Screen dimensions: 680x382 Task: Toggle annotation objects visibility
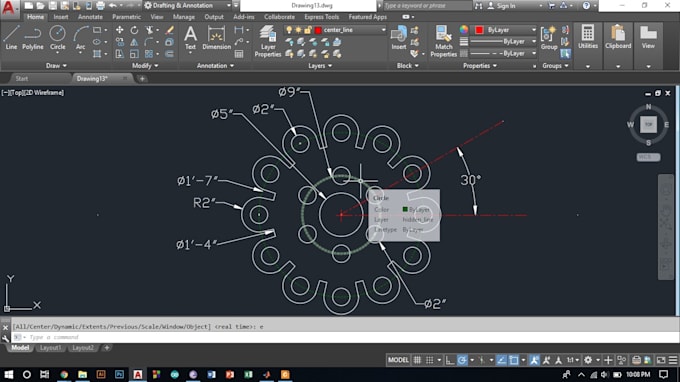[x=535, y=360]
